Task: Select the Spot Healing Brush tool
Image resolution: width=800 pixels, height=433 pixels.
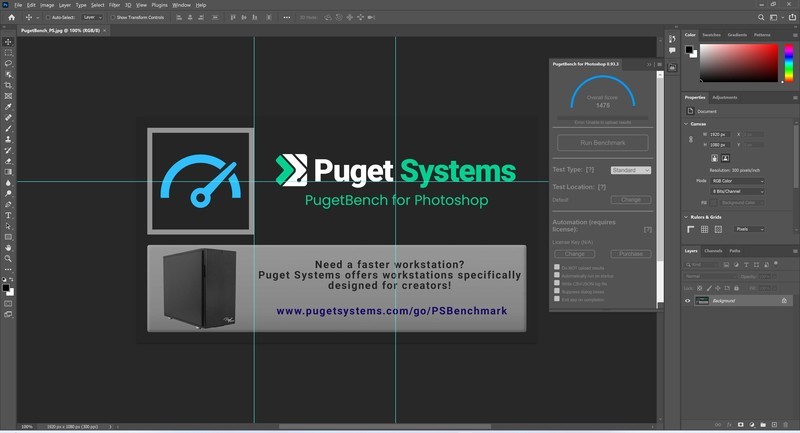Action: 8,117
